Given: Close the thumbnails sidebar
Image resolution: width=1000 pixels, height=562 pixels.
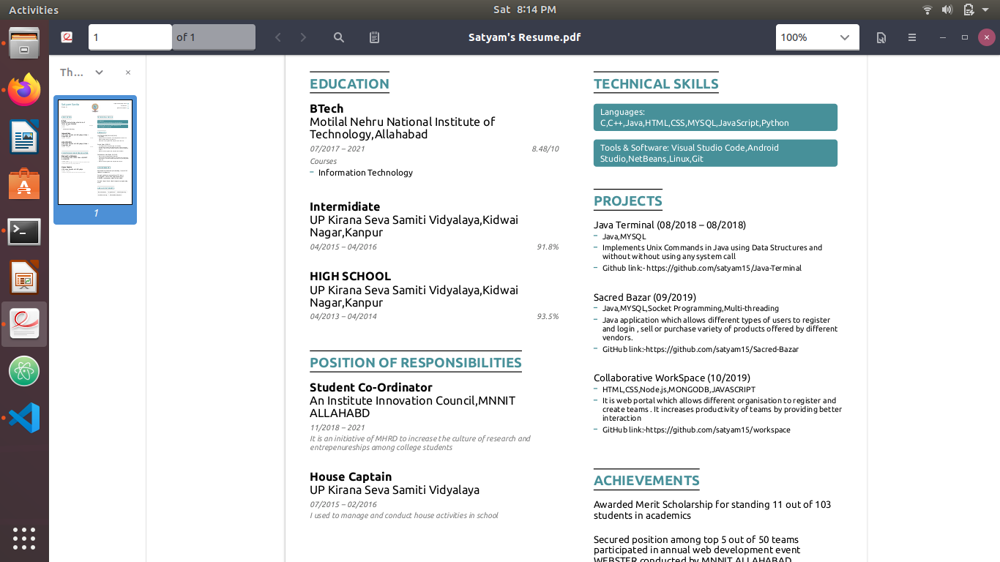Looking at the screenshot, I should click(128, 72).
